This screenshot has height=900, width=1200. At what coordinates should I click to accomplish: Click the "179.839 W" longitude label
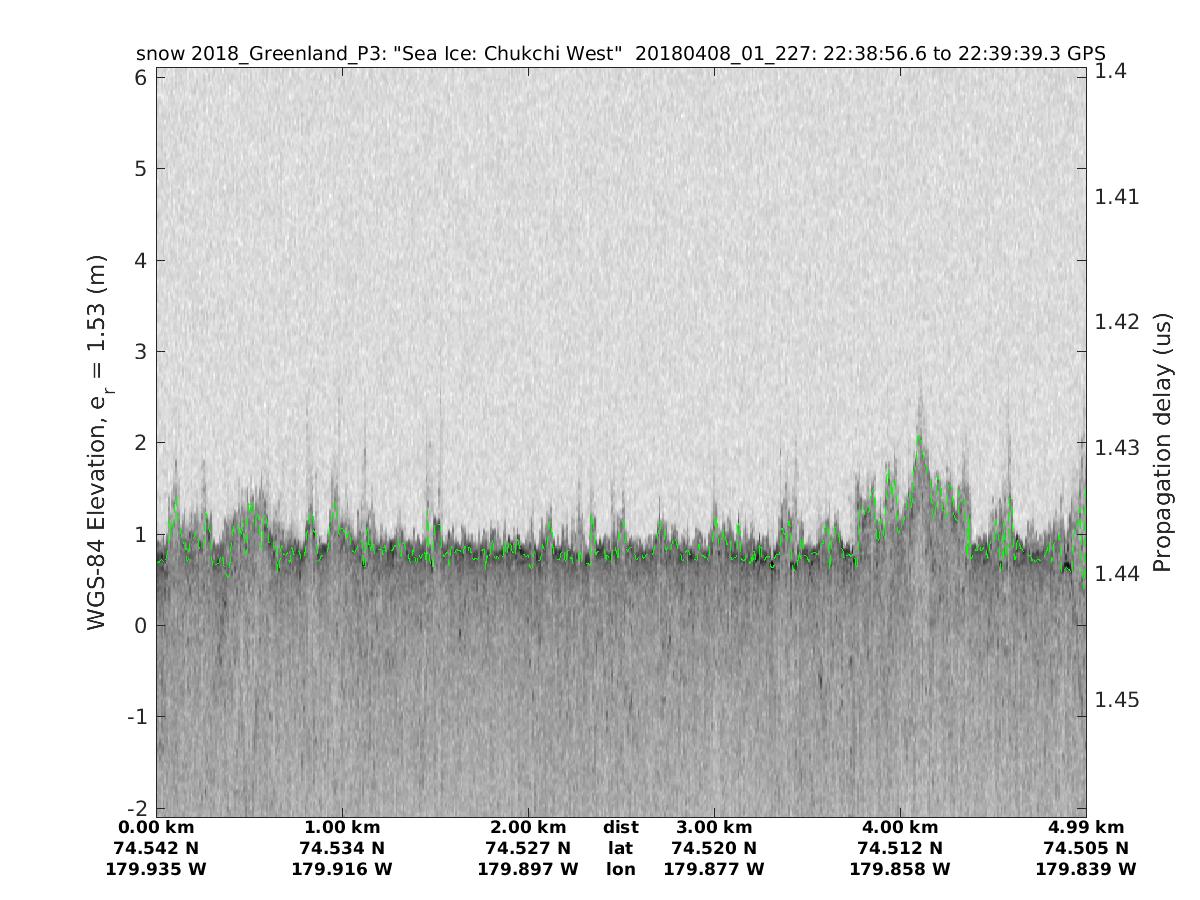click(x=1086, y=869)
